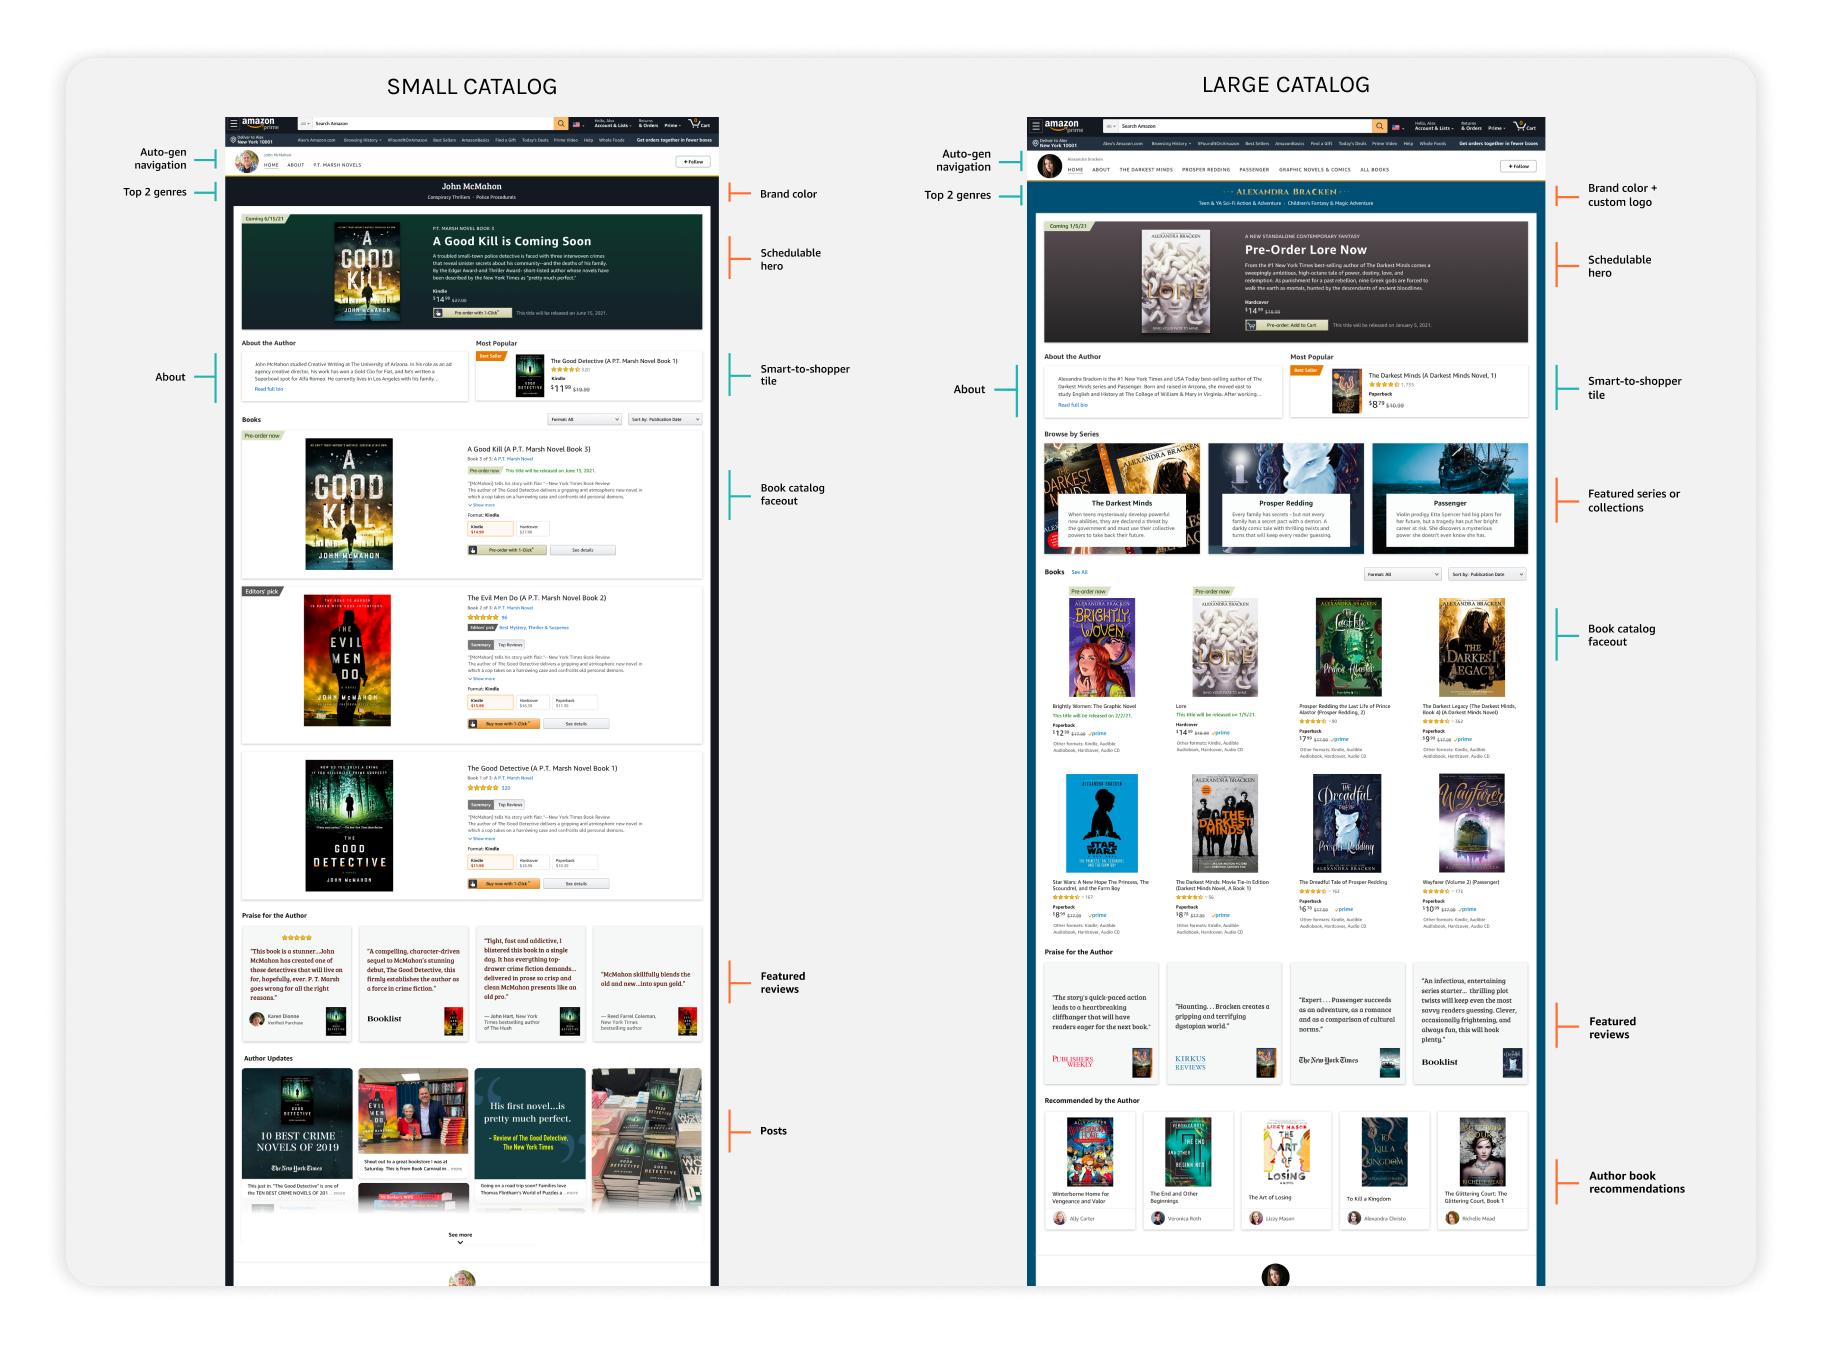Click star rating for The Evil Men Do
The height and width of the screenshot is (1348, 1822).
(x=483, y=617)
